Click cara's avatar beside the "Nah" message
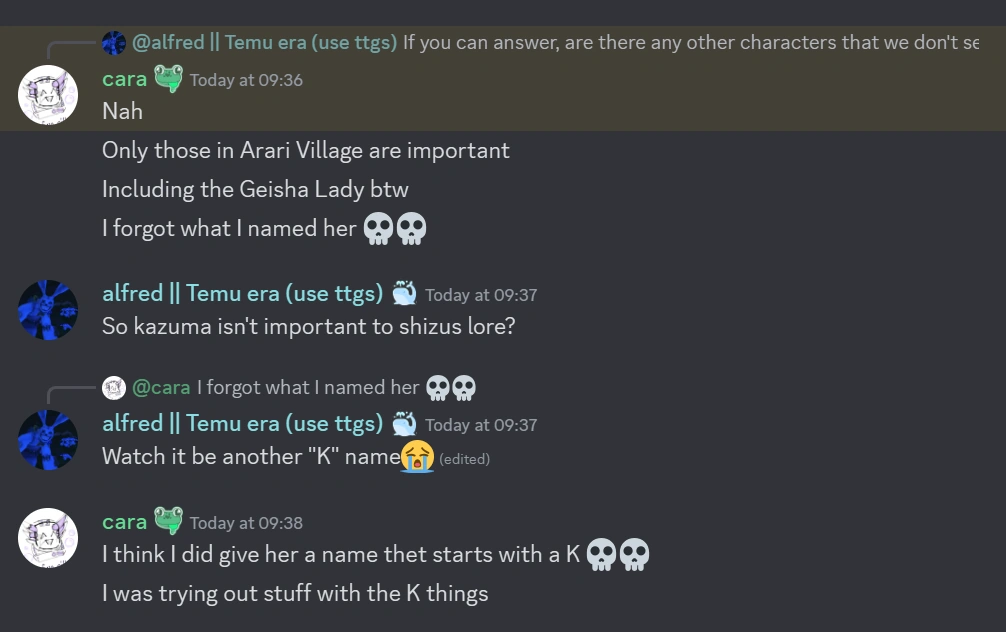This screenshot has width=1006, height=632. [x=48, y=95]
